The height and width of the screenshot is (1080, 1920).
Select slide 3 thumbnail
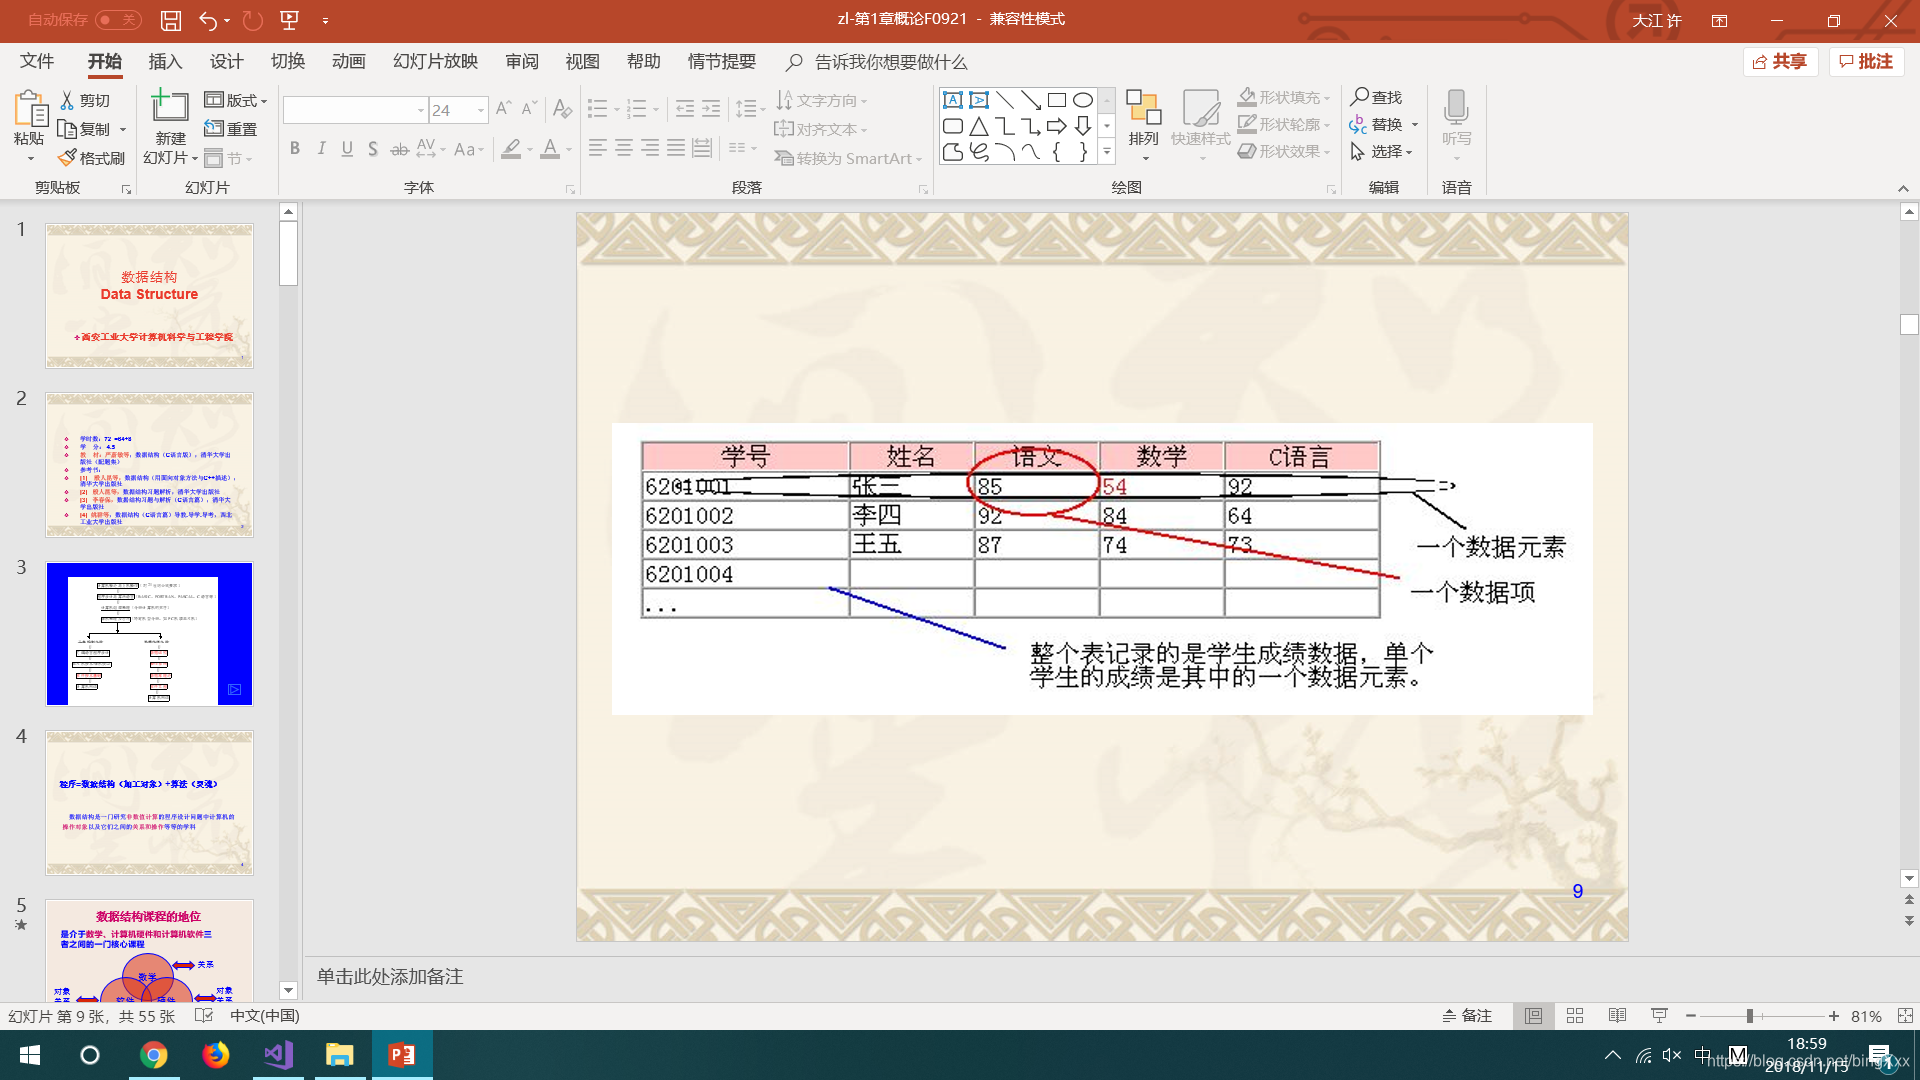pos(149,634)
